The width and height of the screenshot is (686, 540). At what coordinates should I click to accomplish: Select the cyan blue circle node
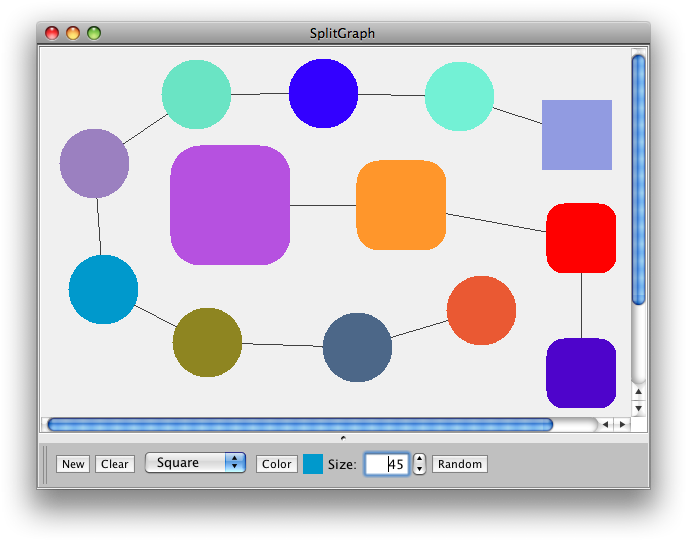[103, 289]
